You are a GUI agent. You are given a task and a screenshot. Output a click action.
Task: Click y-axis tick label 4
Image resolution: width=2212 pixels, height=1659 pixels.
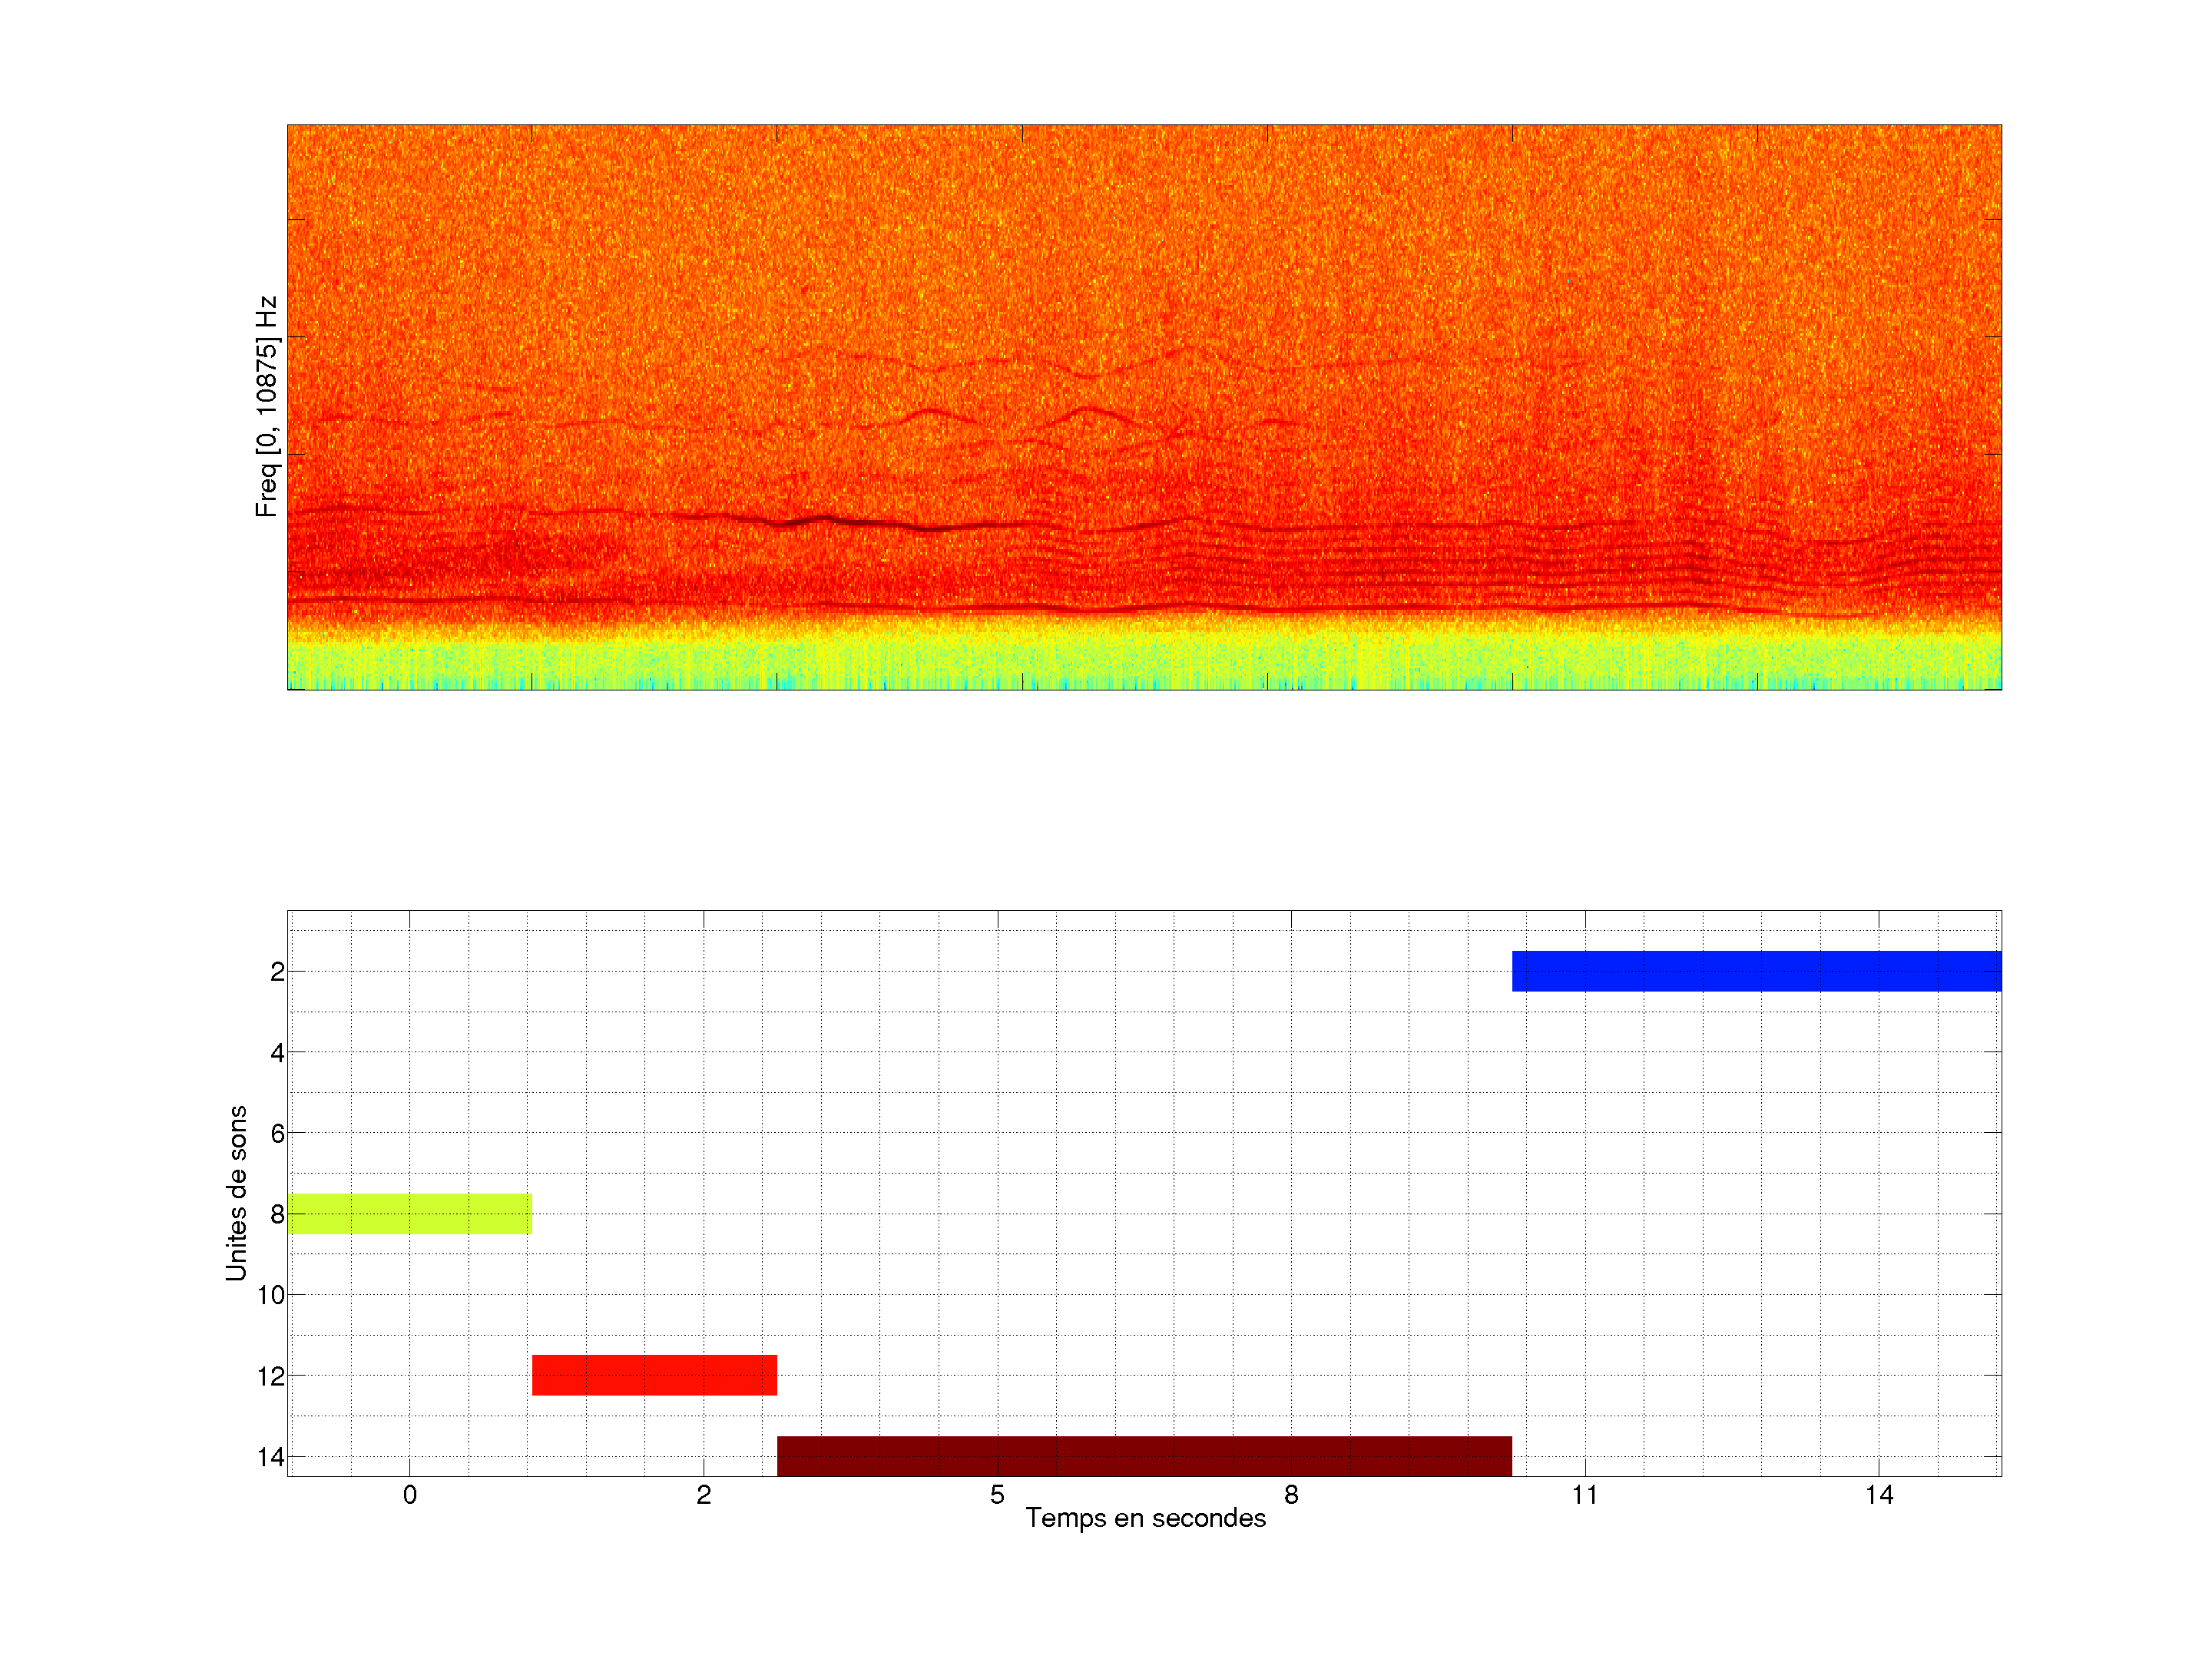click(x=277, y=1052)
